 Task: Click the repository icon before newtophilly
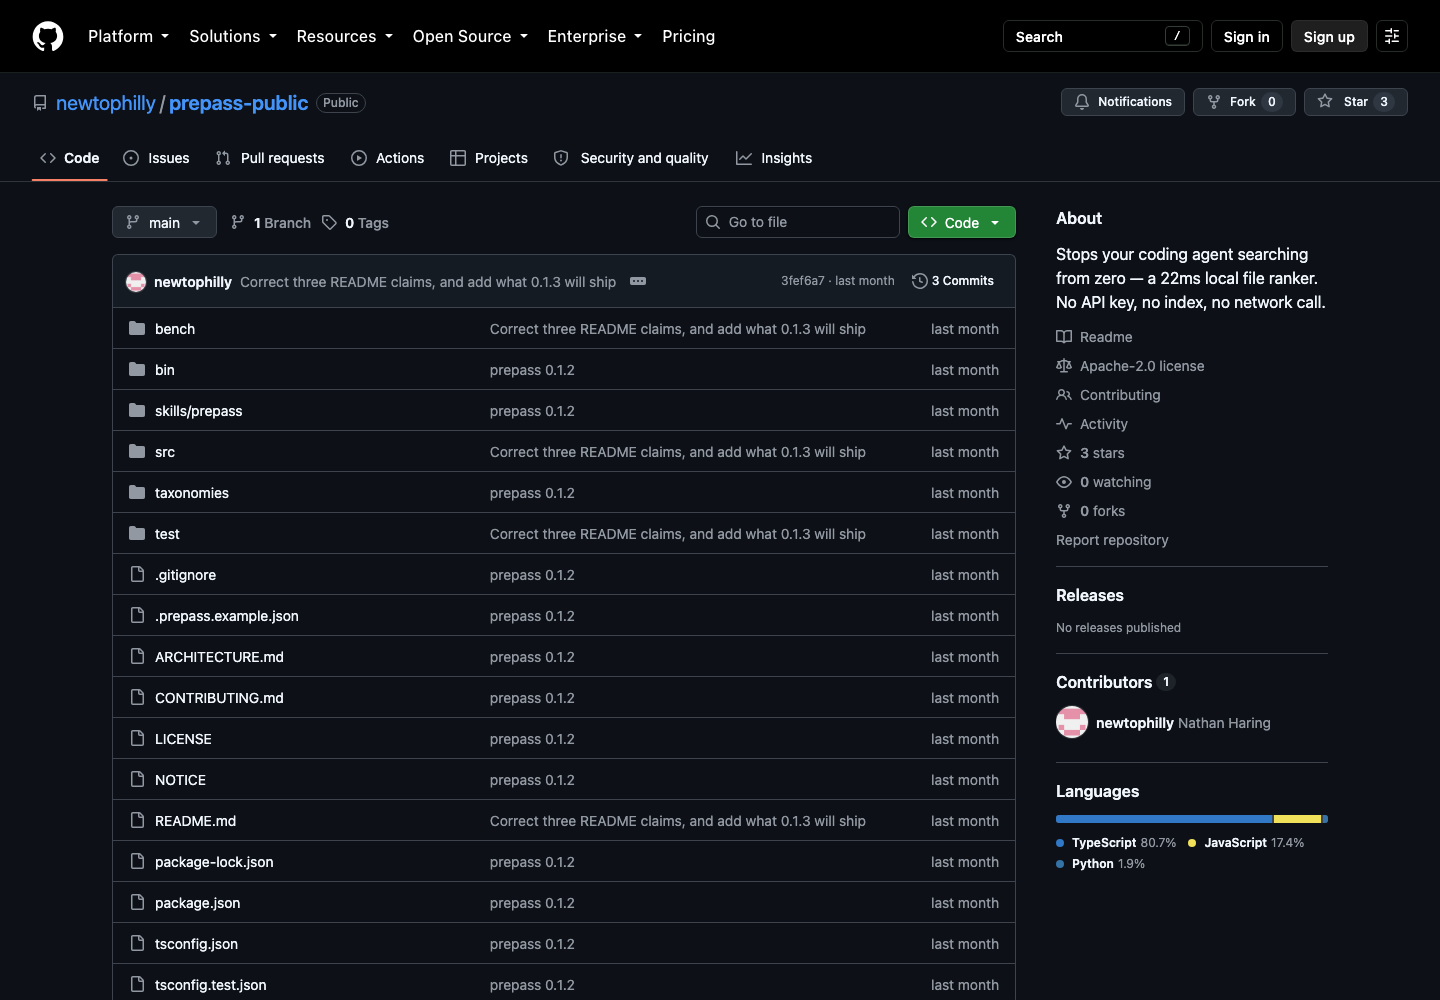pos(40,103)
